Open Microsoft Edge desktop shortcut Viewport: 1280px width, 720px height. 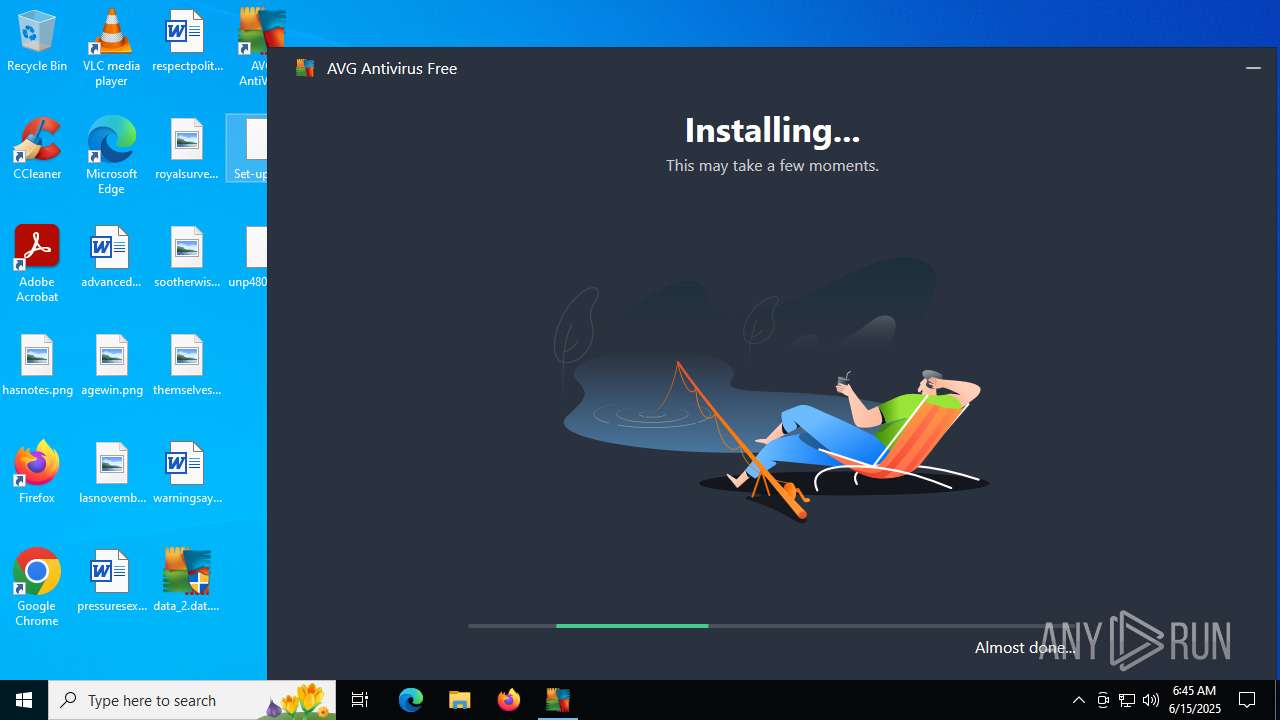coord(111,156)
